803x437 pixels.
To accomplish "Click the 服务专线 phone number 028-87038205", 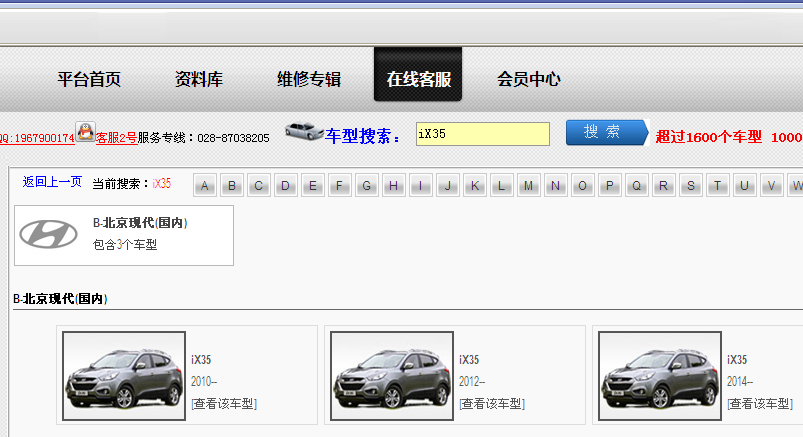I will coord(233,138).
